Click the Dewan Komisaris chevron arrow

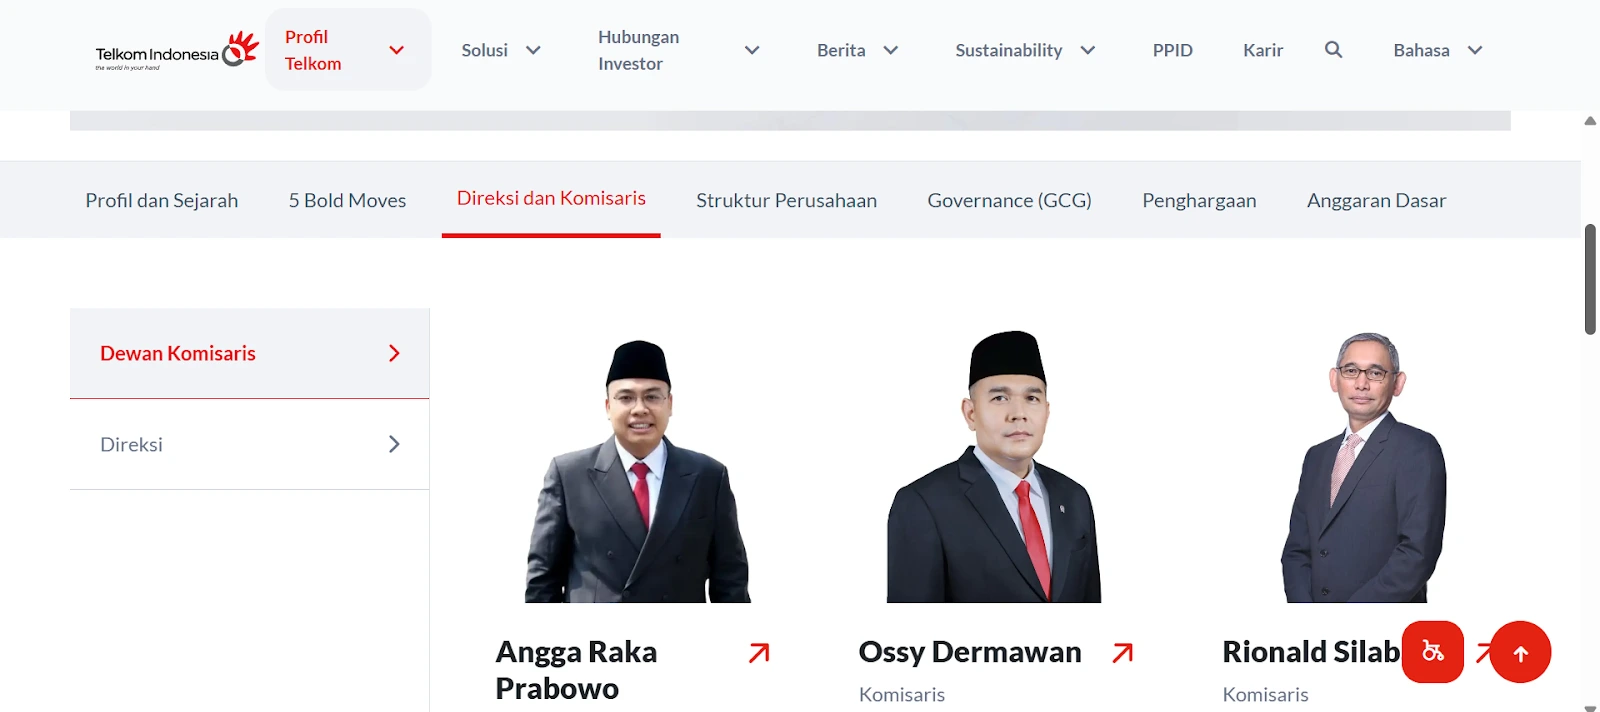(x=394, y=353)
